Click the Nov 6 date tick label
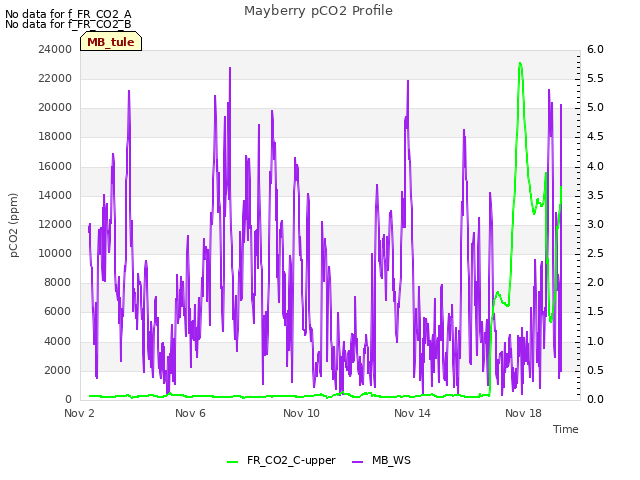This screenshot has width=640, height=480. [190, 413]
